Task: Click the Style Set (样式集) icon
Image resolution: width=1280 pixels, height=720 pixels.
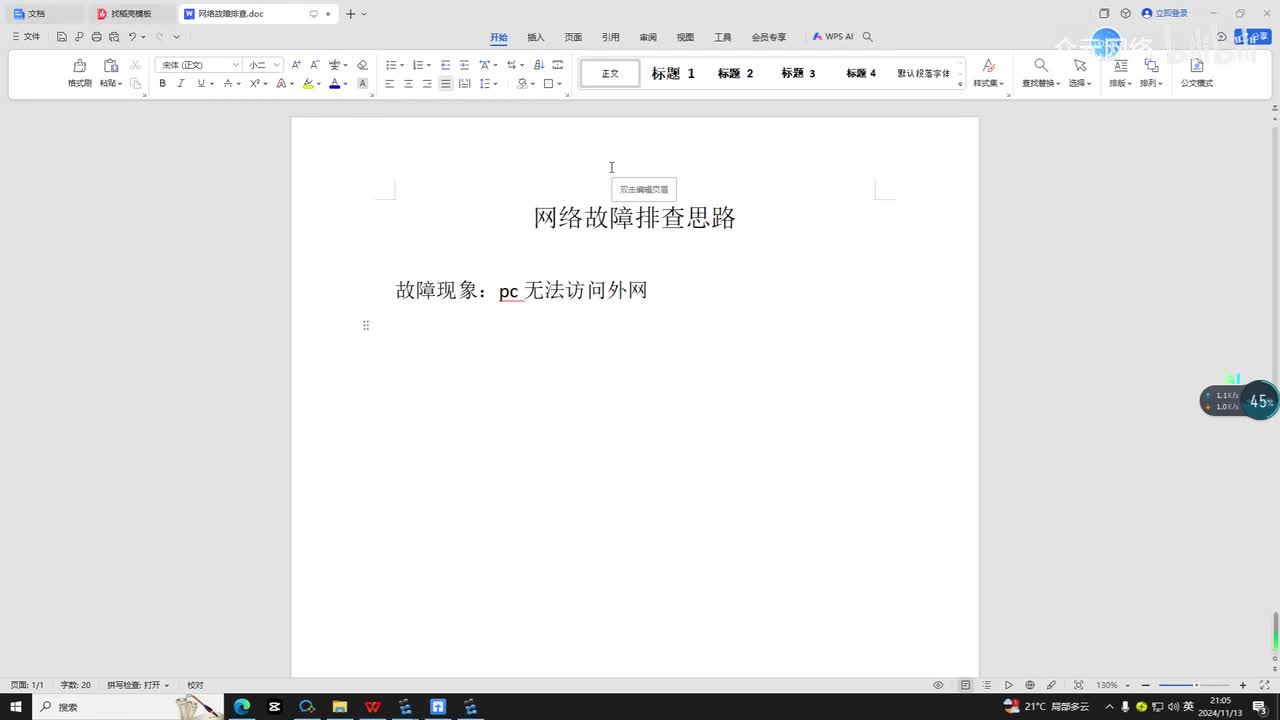Action: click(989, 65)
